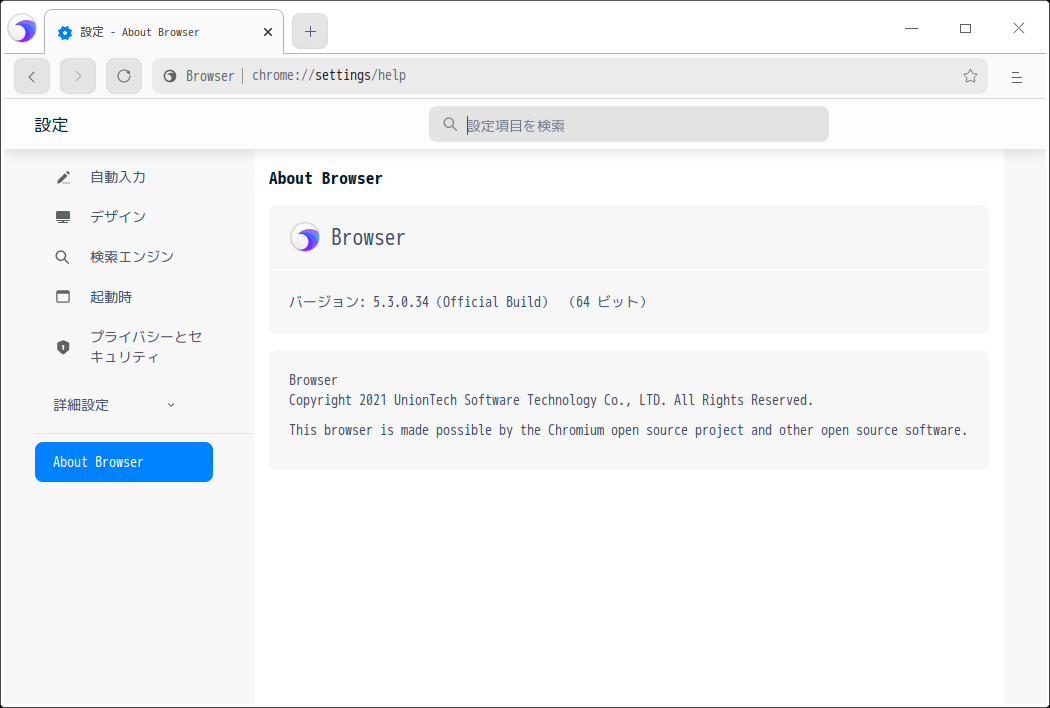Screen dimensions: 1050x708
Task: Click the Browser logo in the About card
Action: click(305, 237)
